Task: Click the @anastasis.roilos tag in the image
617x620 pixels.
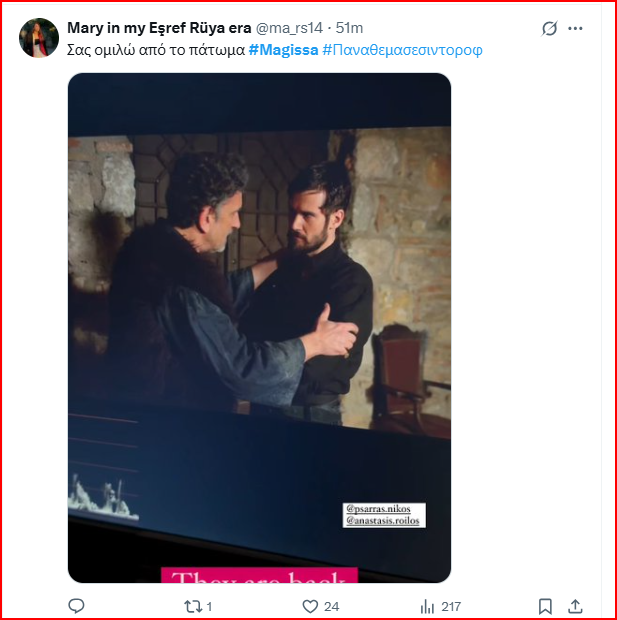Action: (385, 521)
